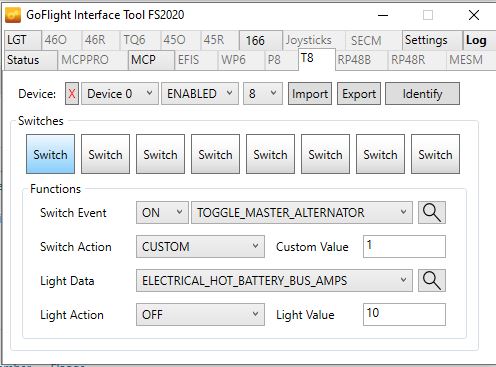Select the second Switch button
Screen dimensions: 496x367
[x=105, y=154]
